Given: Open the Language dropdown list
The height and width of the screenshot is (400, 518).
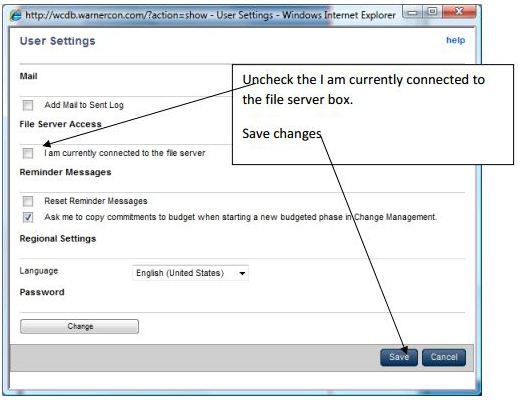Looking at the screenshot, I should [190, 273].
